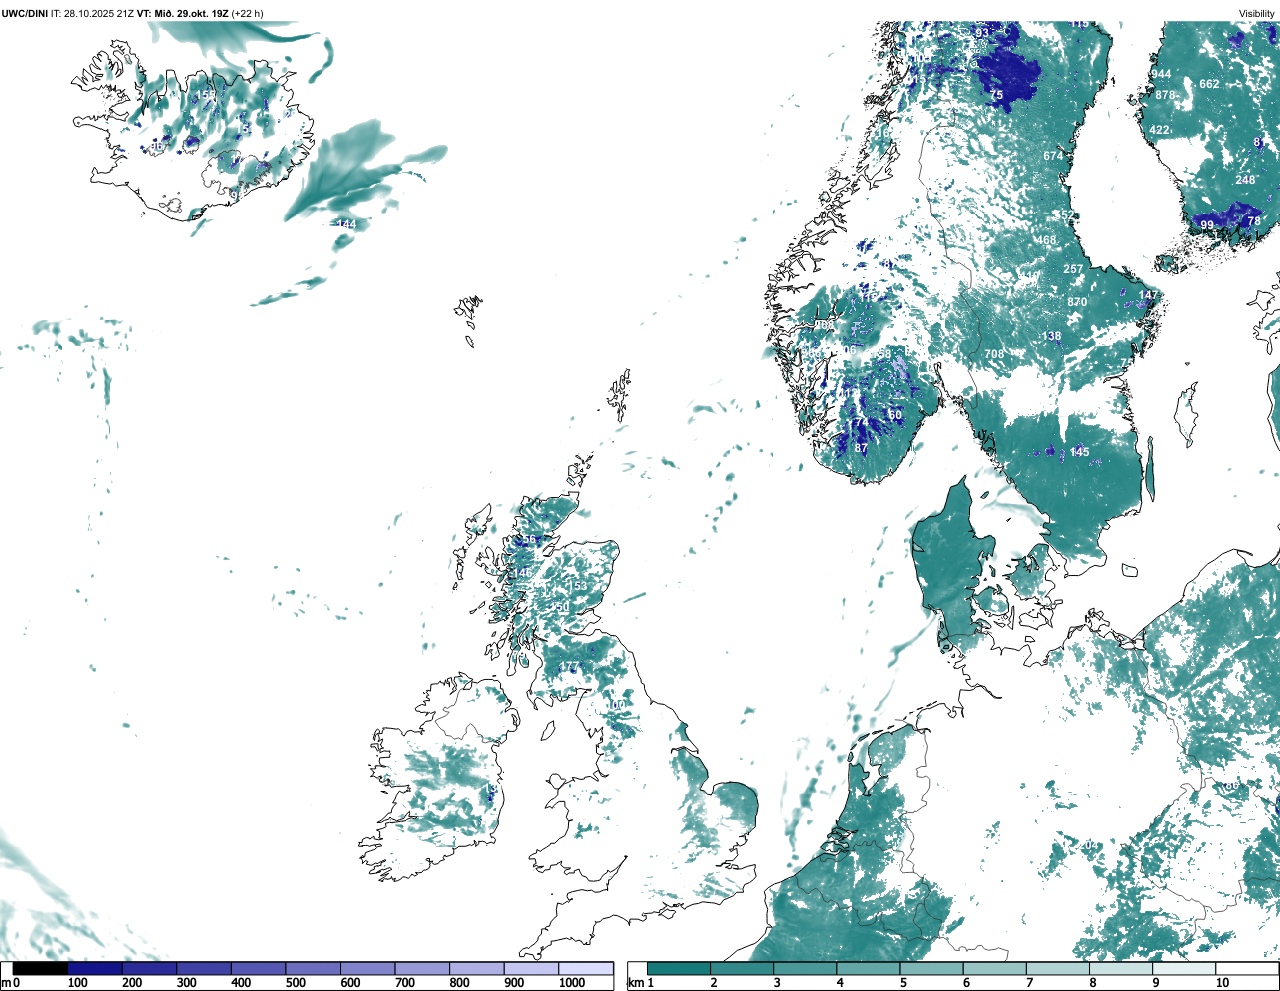Click the '500' metre tick label

click(x=296, y=983)
